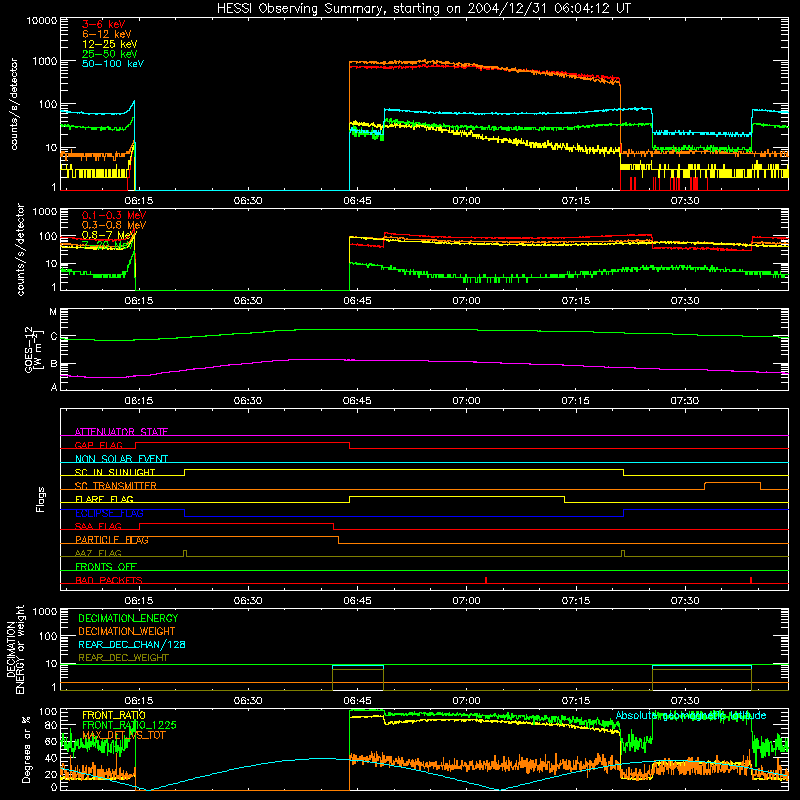This screenshot has height=800, width=800.
Task: Select the REAR_DEC_WEIGHT legend label
Action: point(123,658)
